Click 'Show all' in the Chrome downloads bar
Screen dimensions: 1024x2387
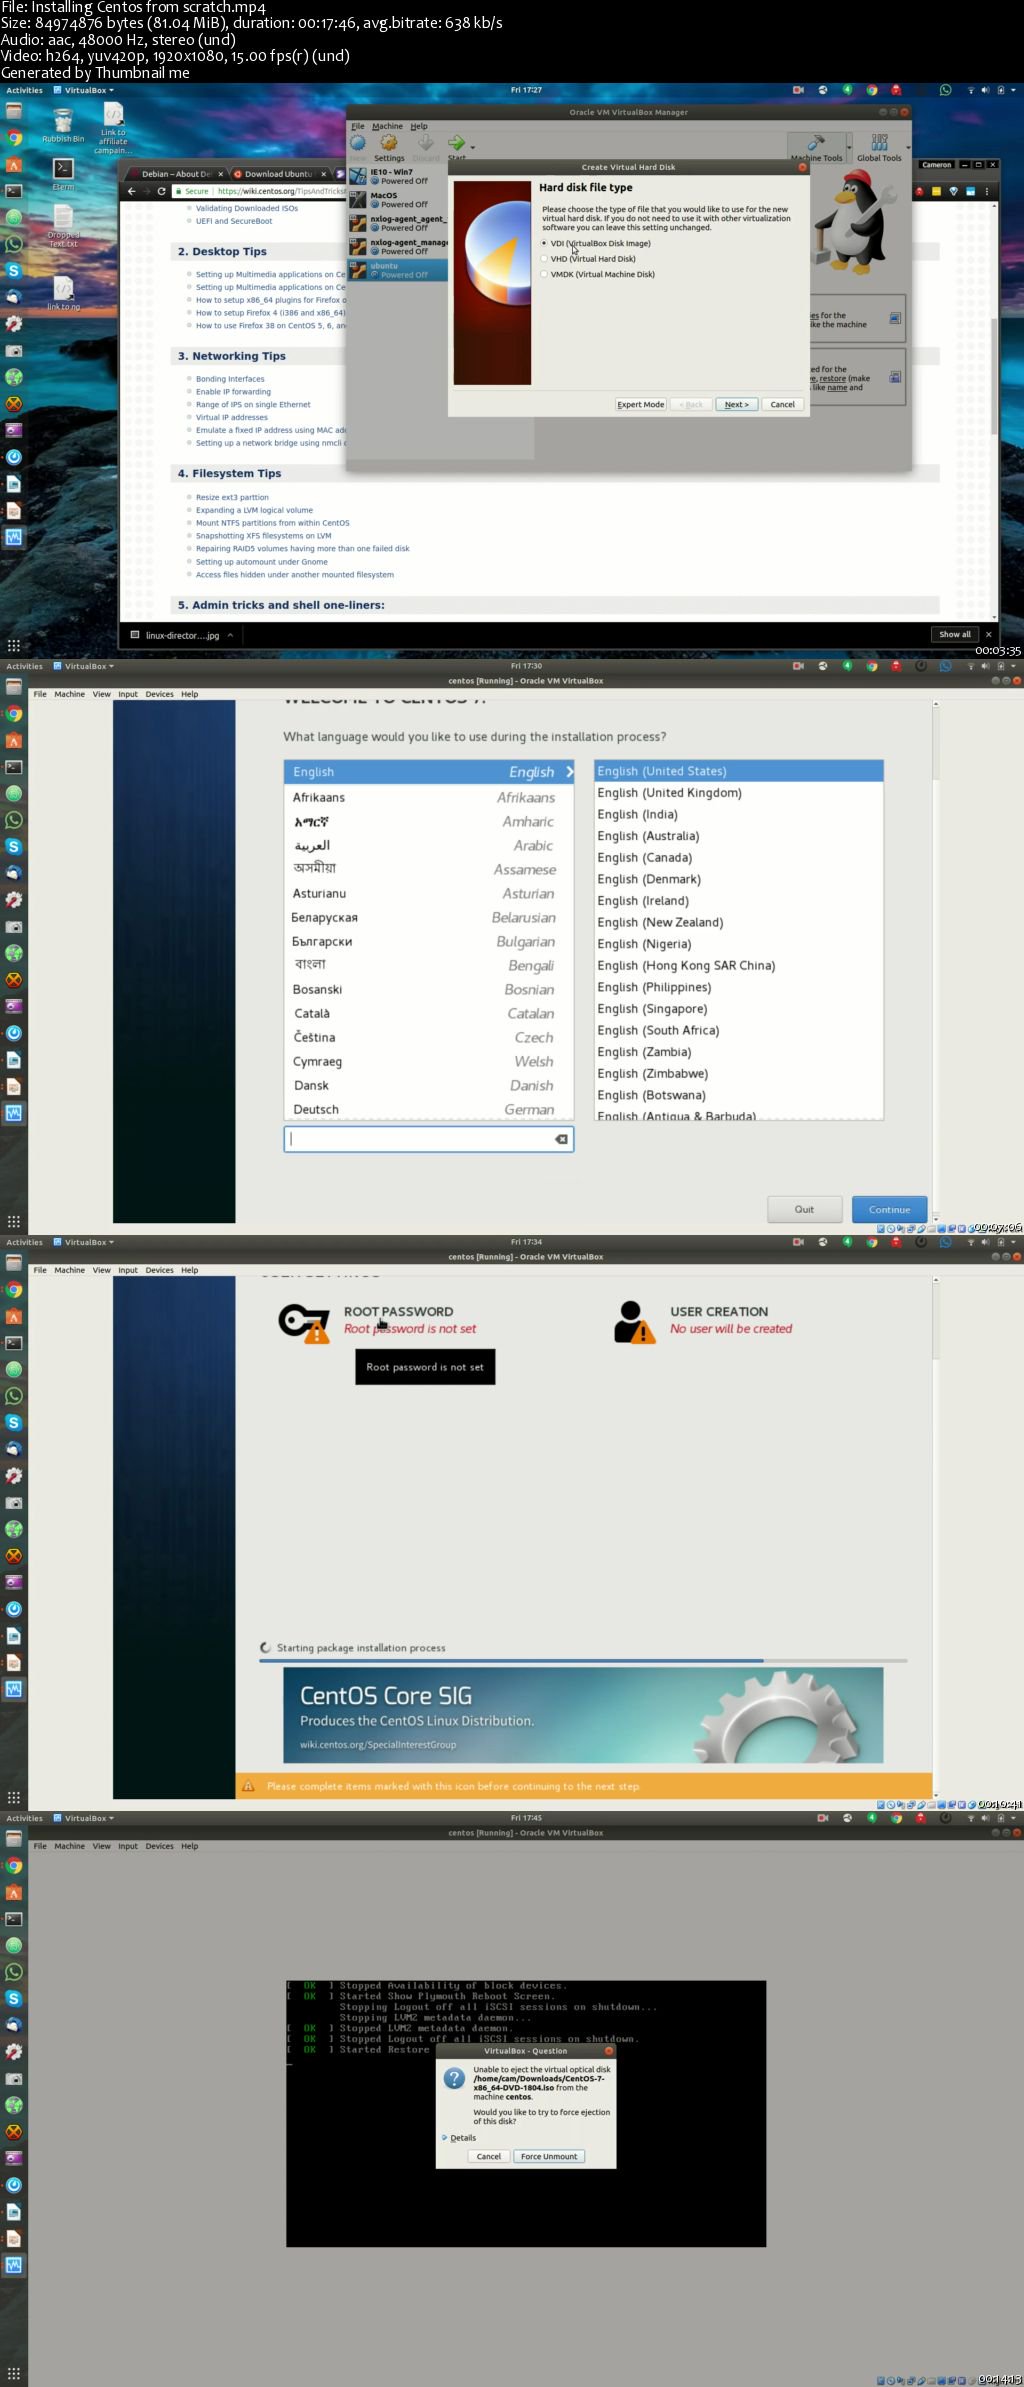[954, 634]
